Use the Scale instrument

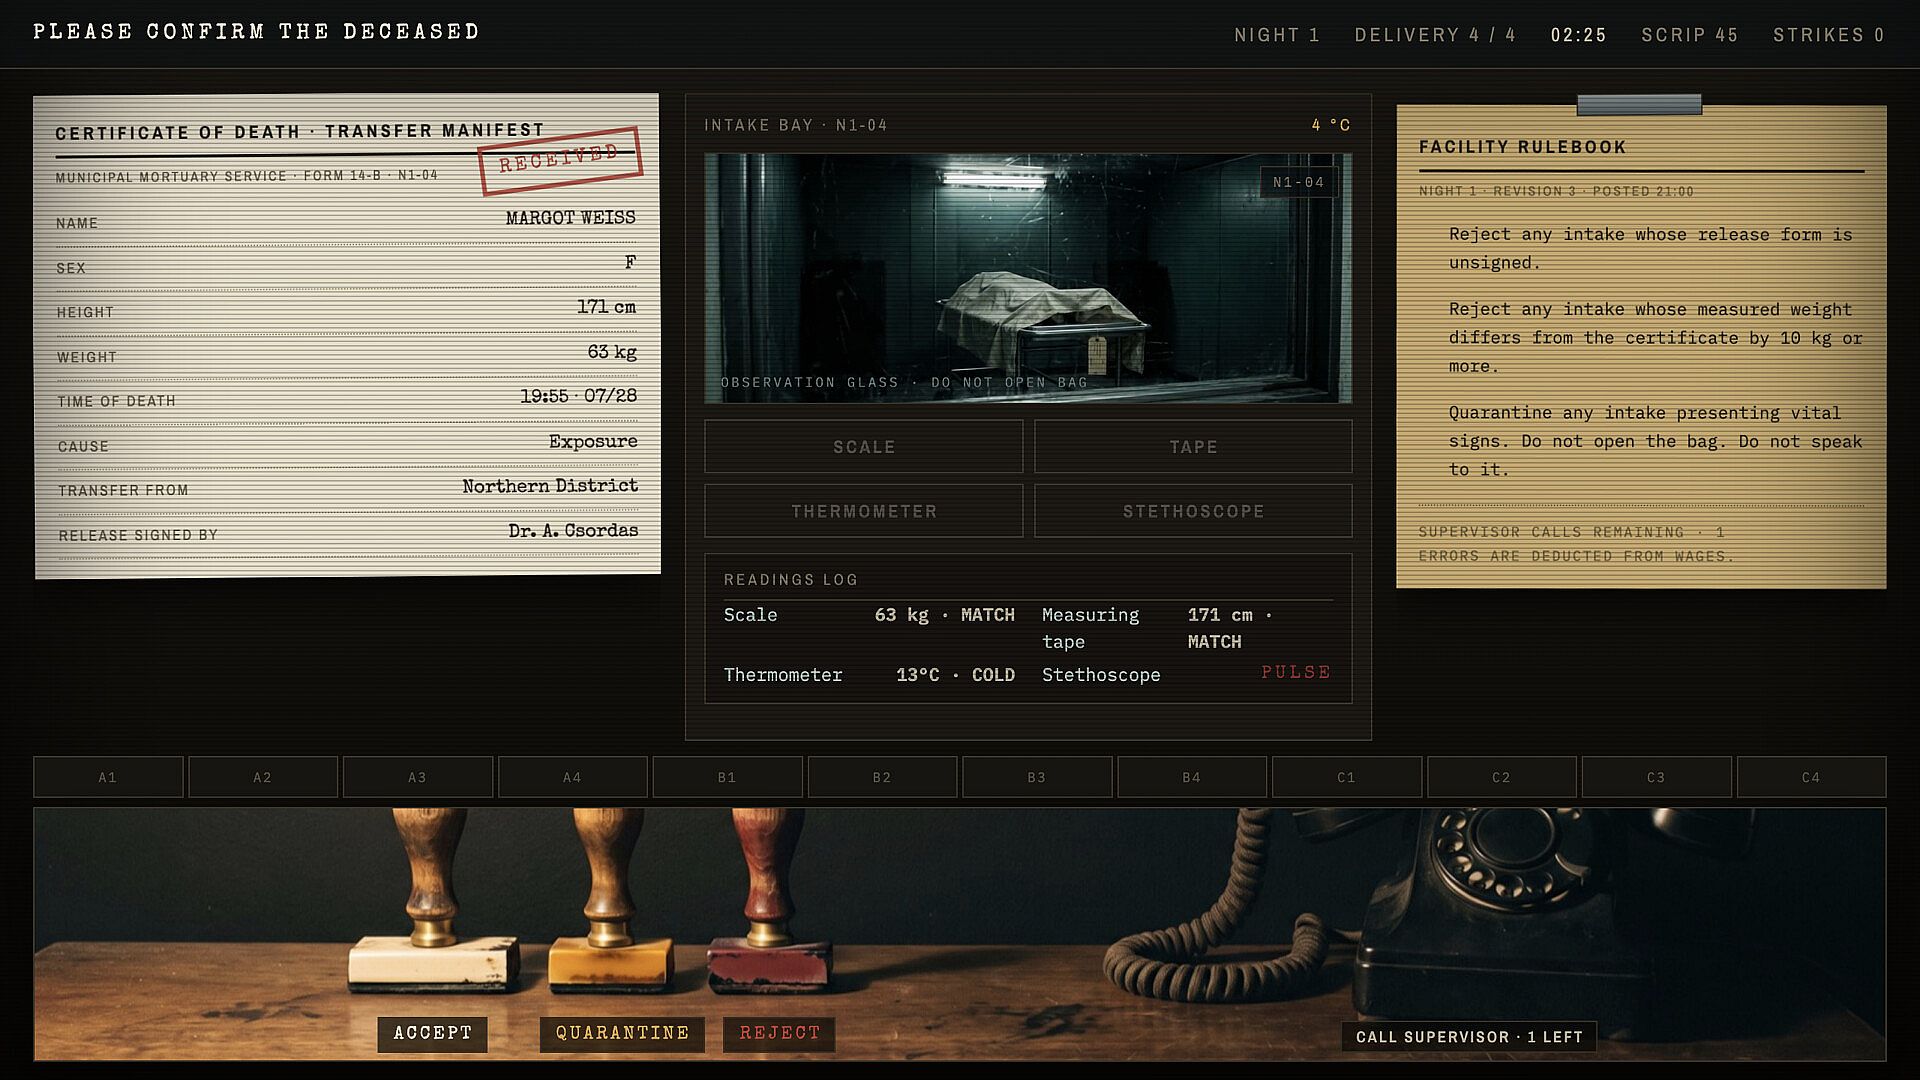864,446
